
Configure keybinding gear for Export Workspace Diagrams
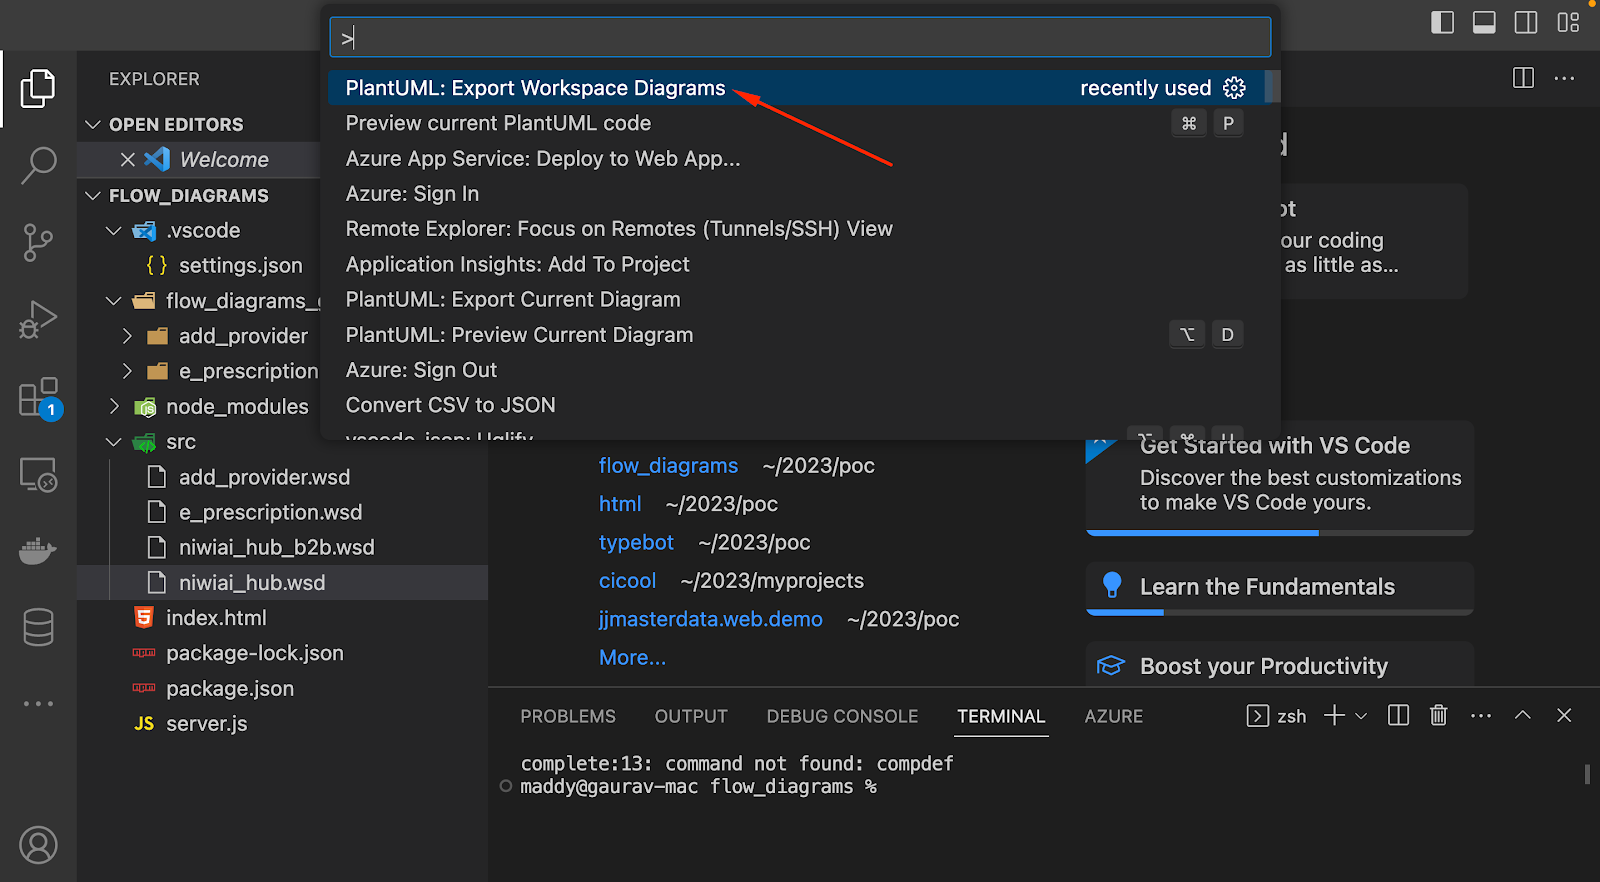(1235, 88)
